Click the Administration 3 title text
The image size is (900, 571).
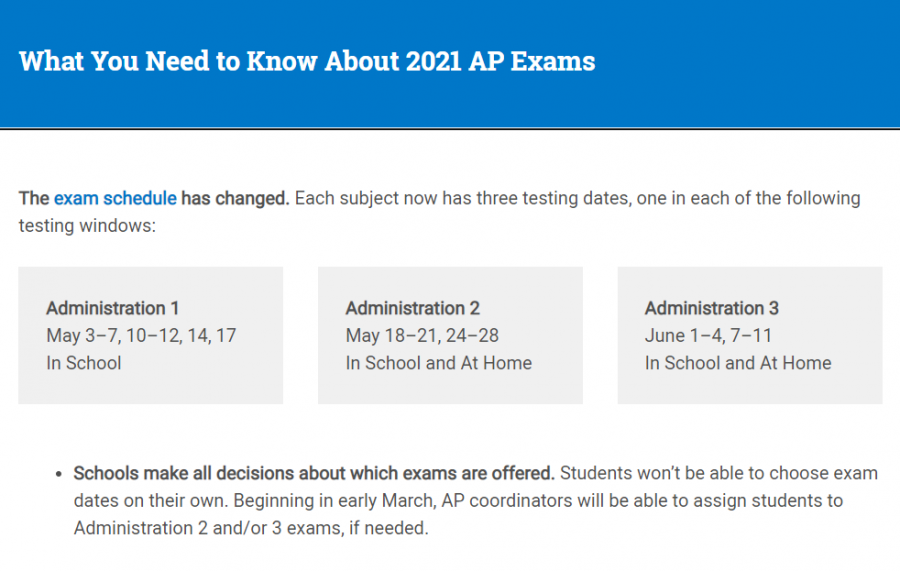click(x=712, y=308)
